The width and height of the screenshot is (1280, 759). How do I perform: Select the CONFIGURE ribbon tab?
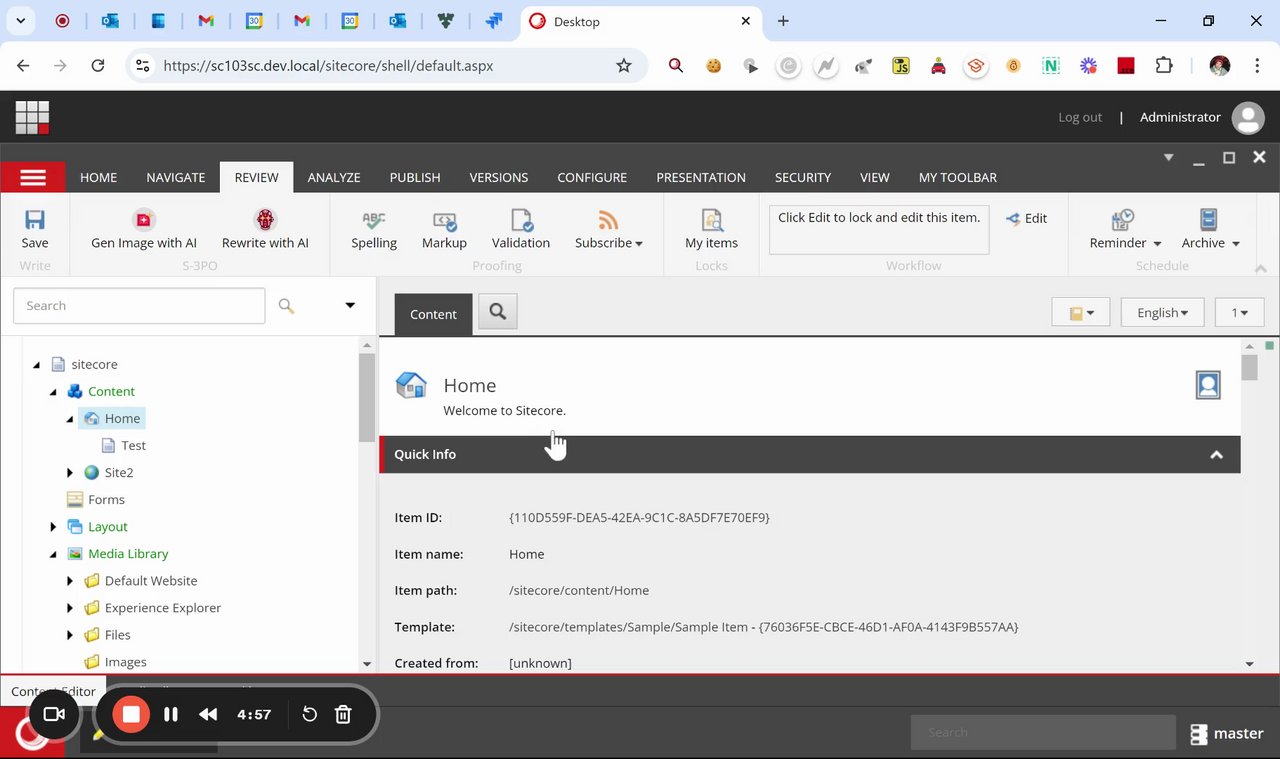592,177
